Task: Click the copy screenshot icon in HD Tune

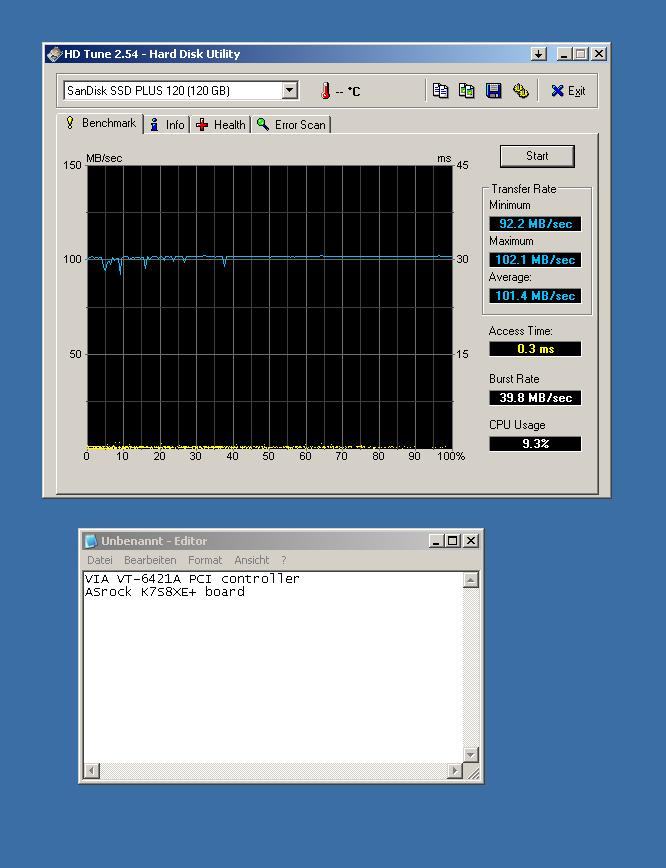Action: coord(467,90)
